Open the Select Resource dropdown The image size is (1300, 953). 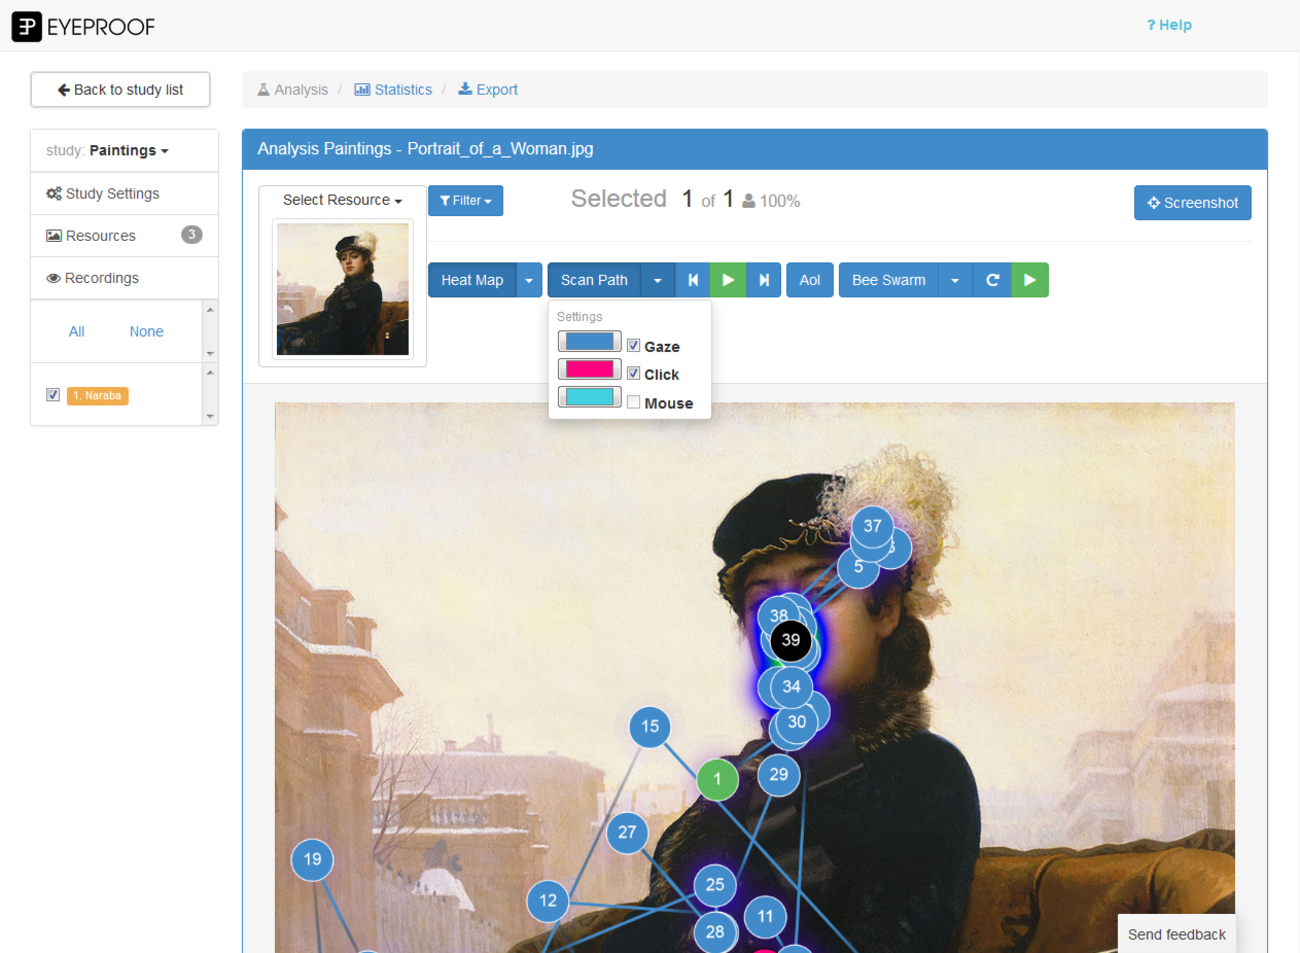pos(342,200)
